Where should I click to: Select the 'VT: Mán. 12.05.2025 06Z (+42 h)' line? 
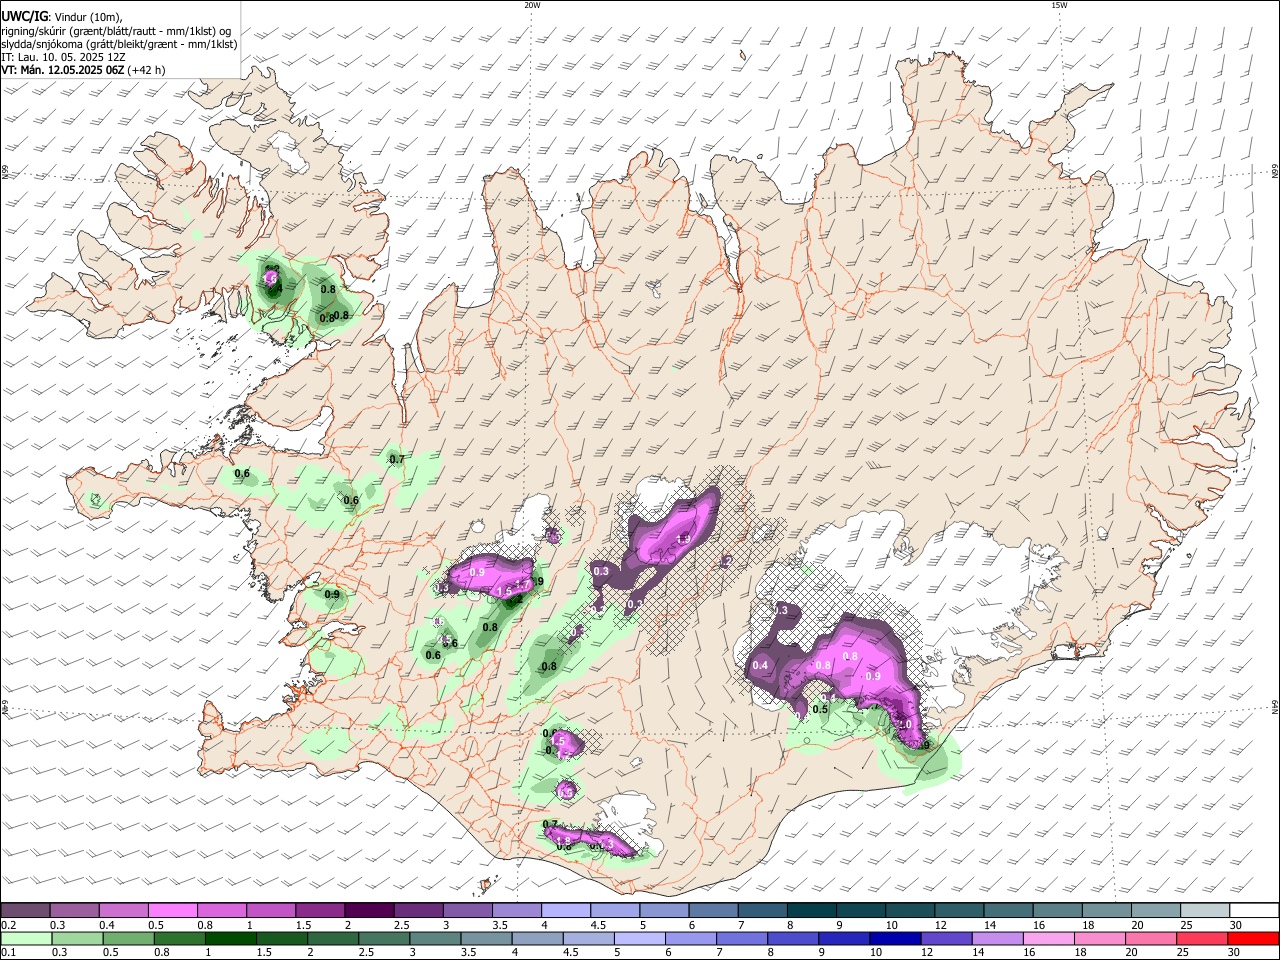83,70
